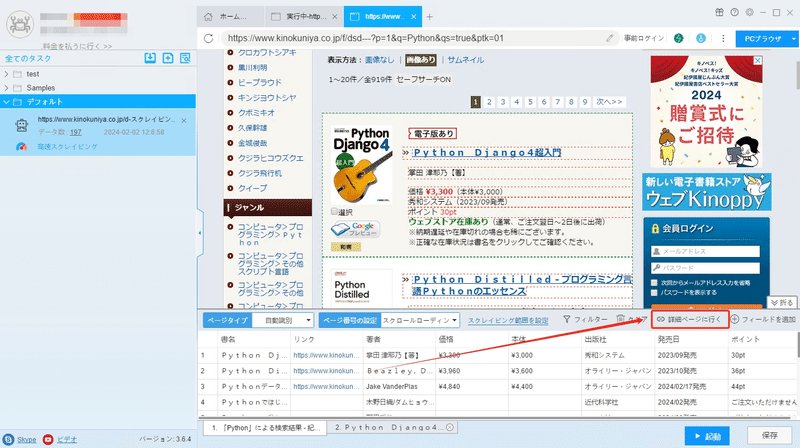This screenshot has height=448, width=800.
Task: Click the red video icon in footer
Action: coord(48,439)
